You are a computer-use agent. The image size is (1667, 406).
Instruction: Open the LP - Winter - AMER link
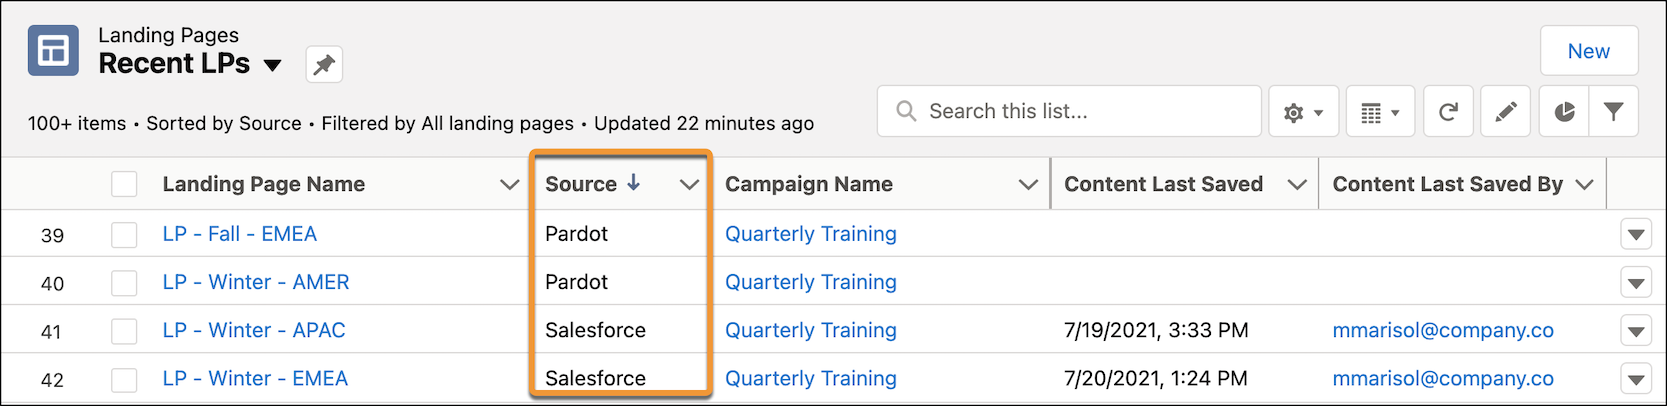click(256, 282)
